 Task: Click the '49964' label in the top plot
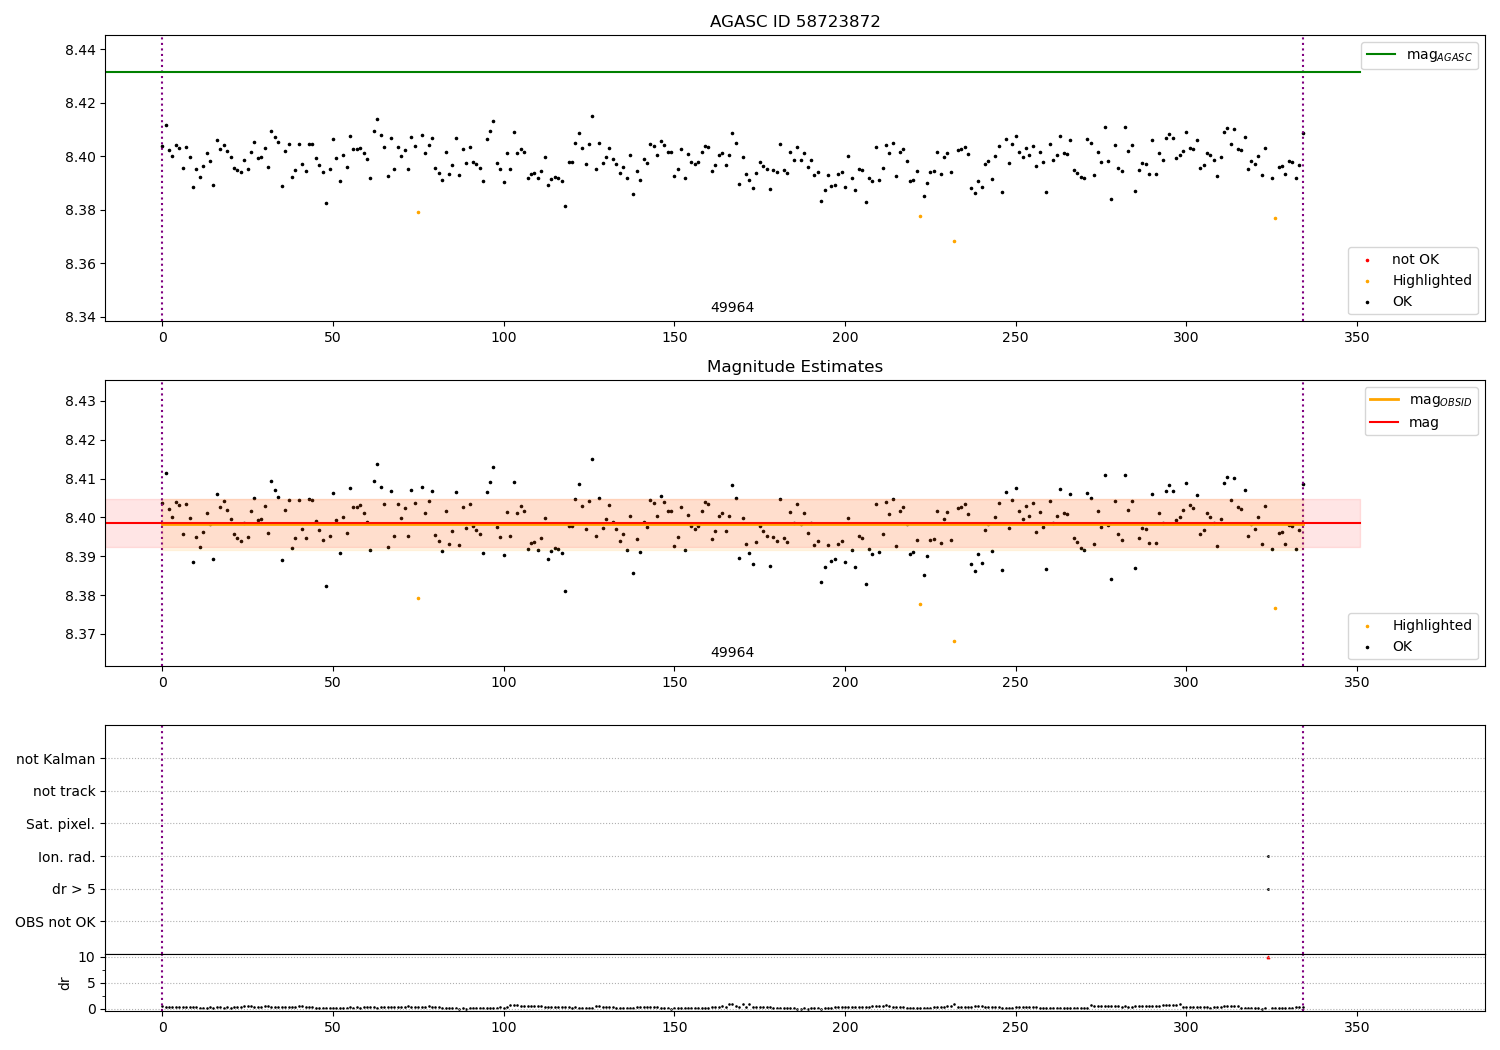(x=732, y=308)
